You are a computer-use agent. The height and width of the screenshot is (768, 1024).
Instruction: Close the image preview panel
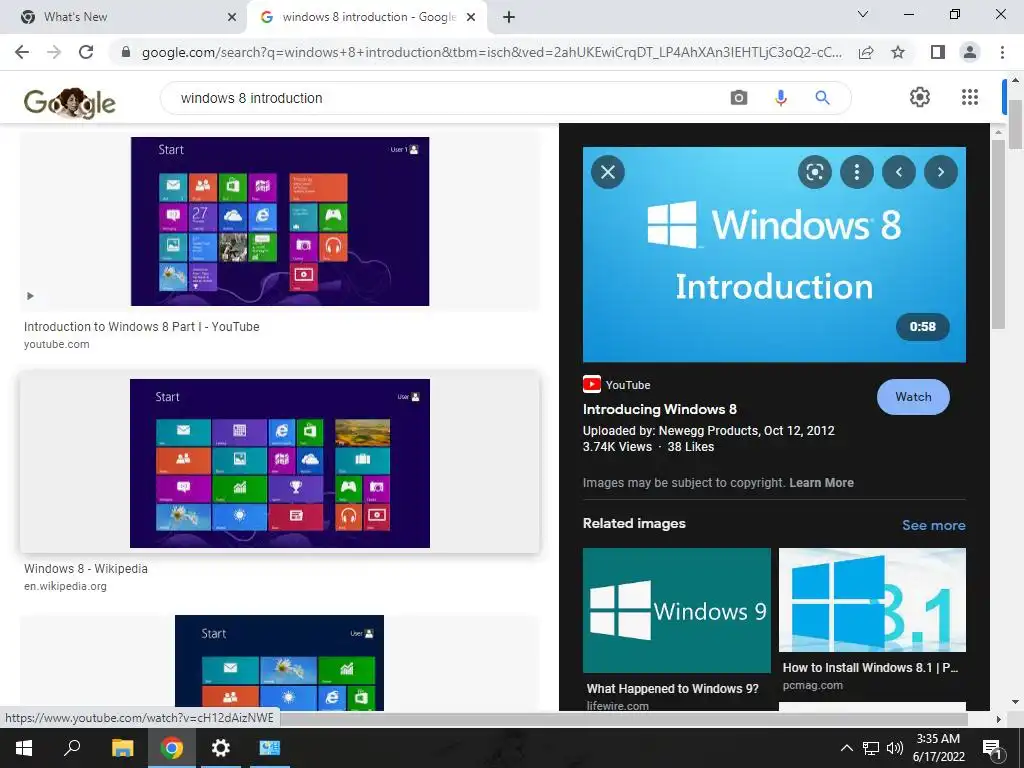coord(608,172)
